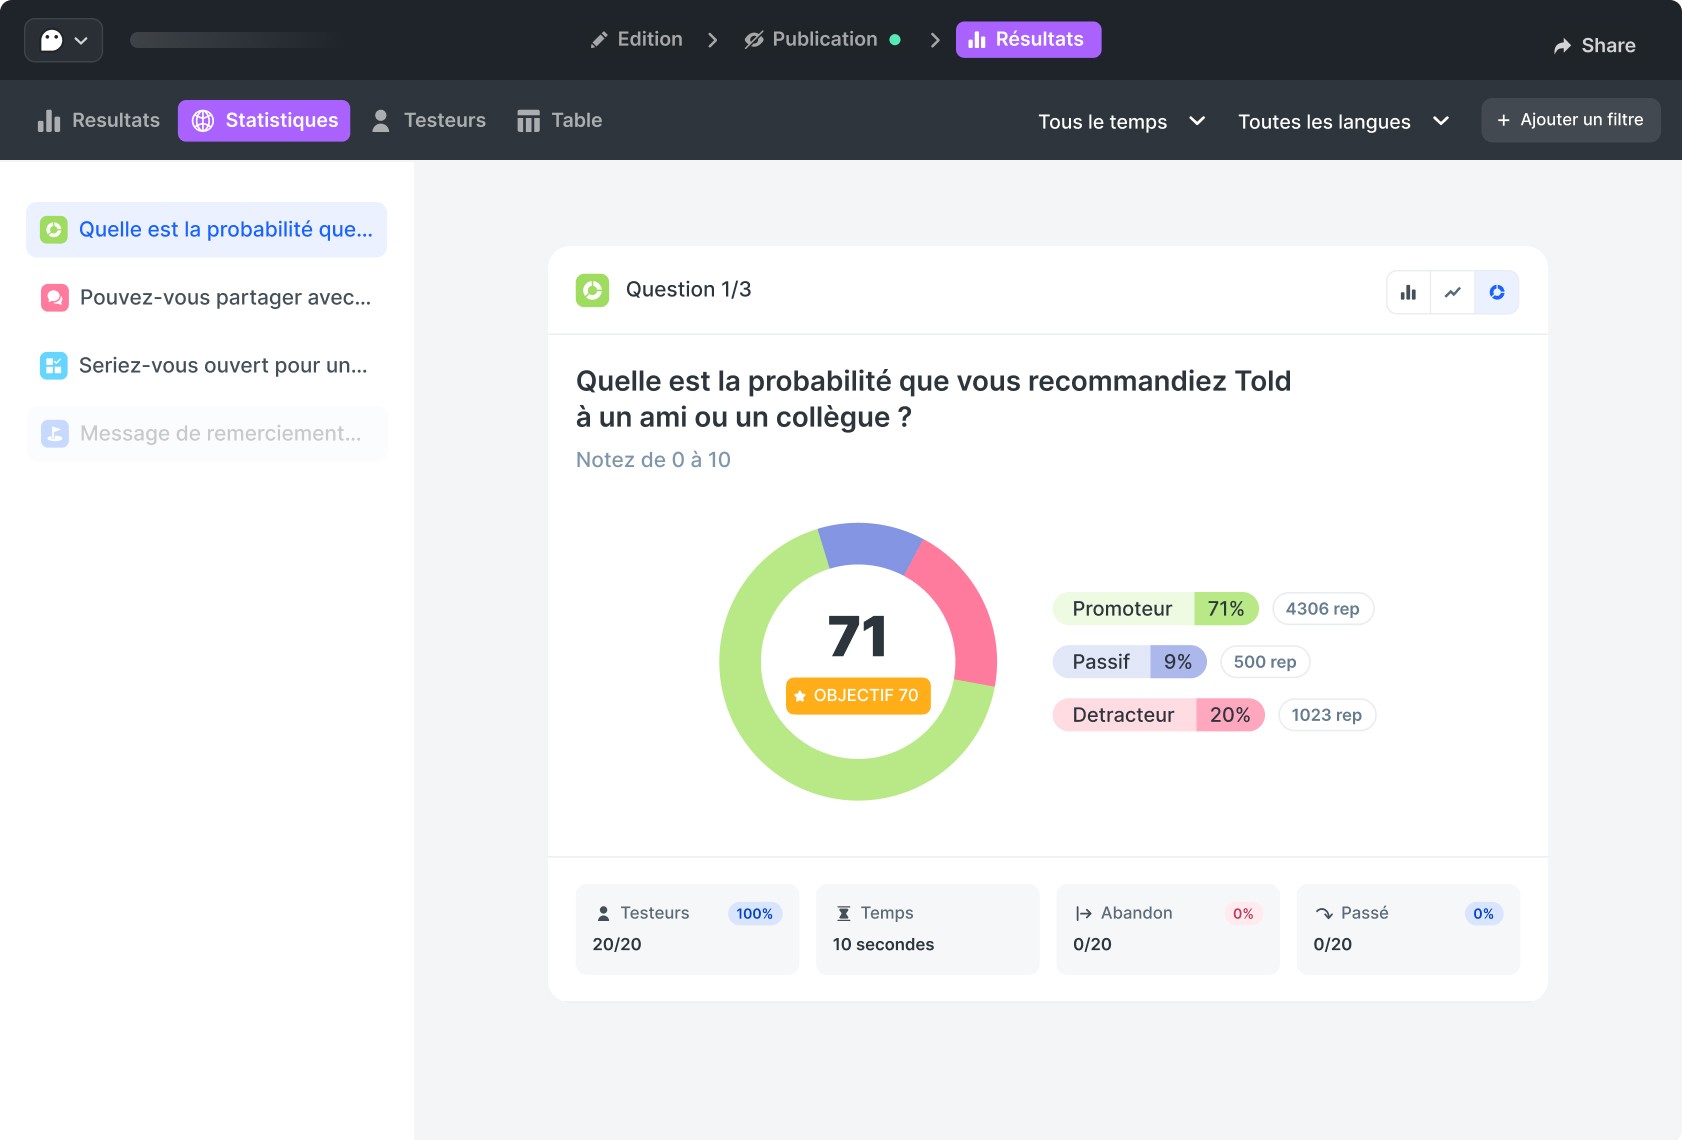Open the Résultats step button
Viewport: 1682px width, 1140px height.
1028,39
